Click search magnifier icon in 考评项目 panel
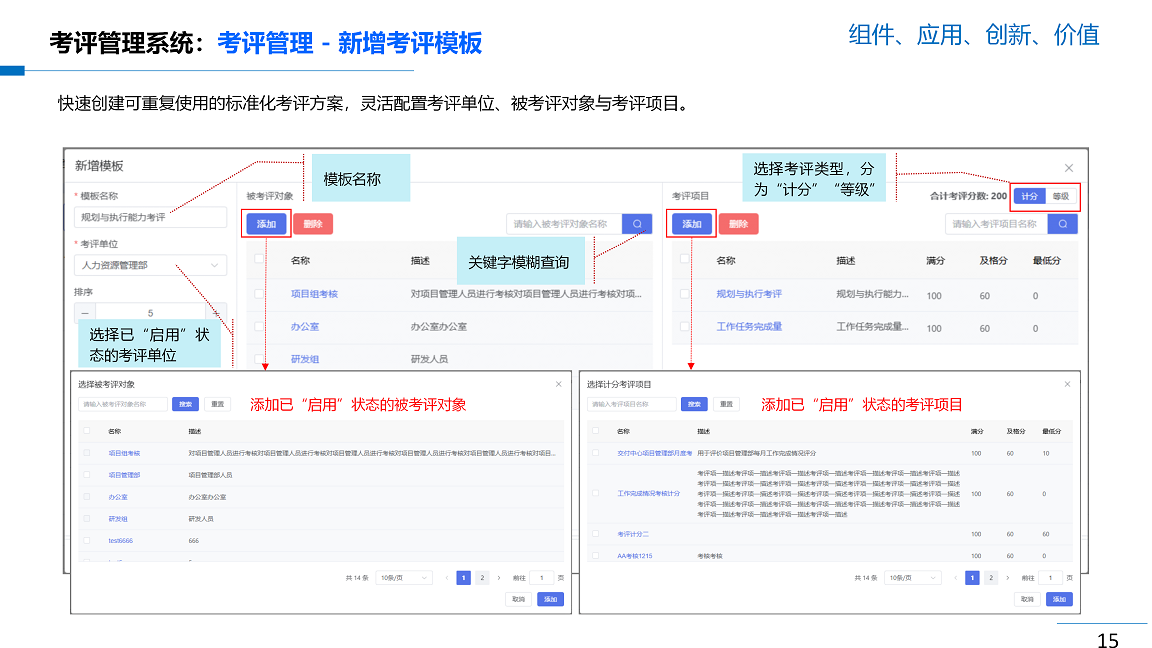Viewport: 1152px width, 648px height. click(x=1062, y=224)
